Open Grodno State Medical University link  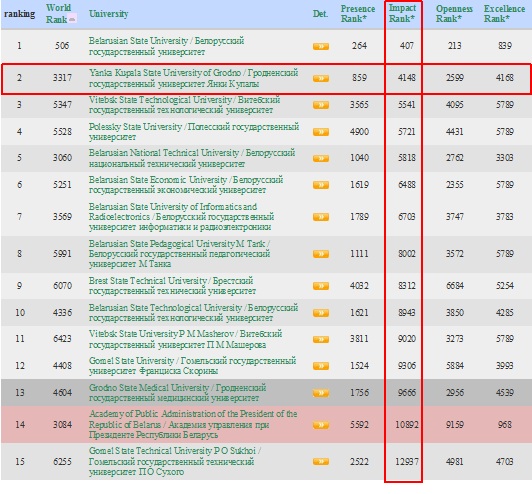177,393
